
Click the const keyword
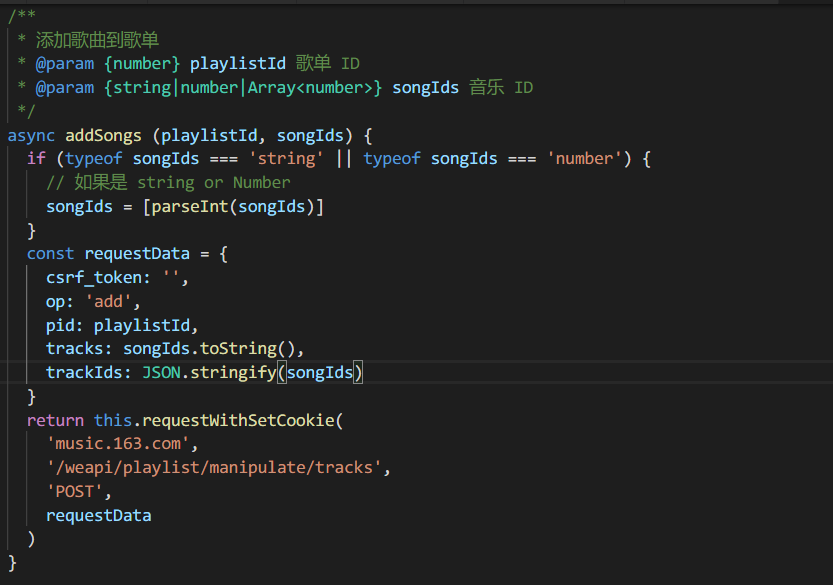[x=50, y=253]
